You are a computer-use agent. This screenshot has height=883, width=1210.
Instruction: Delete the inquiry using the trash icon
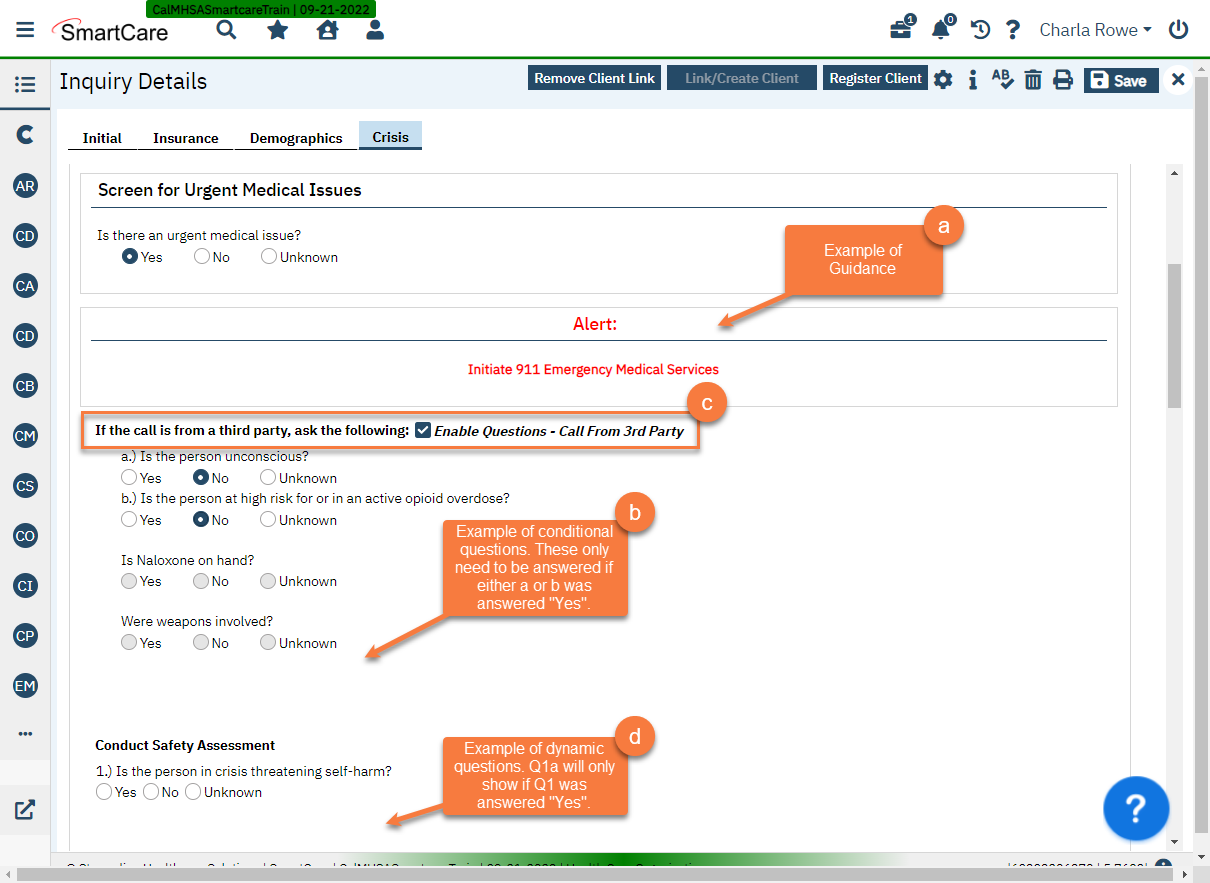1033,79
